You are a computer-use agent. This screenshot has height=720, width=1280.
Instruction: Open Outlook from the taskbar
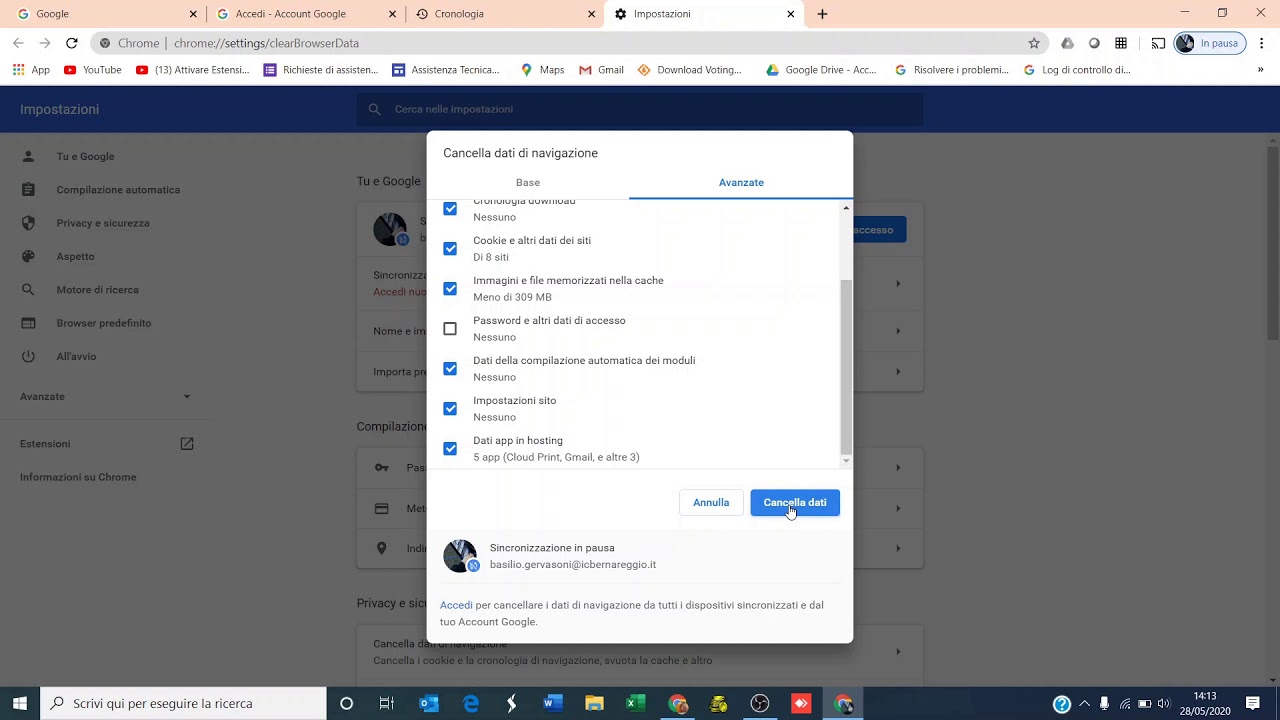429,704
